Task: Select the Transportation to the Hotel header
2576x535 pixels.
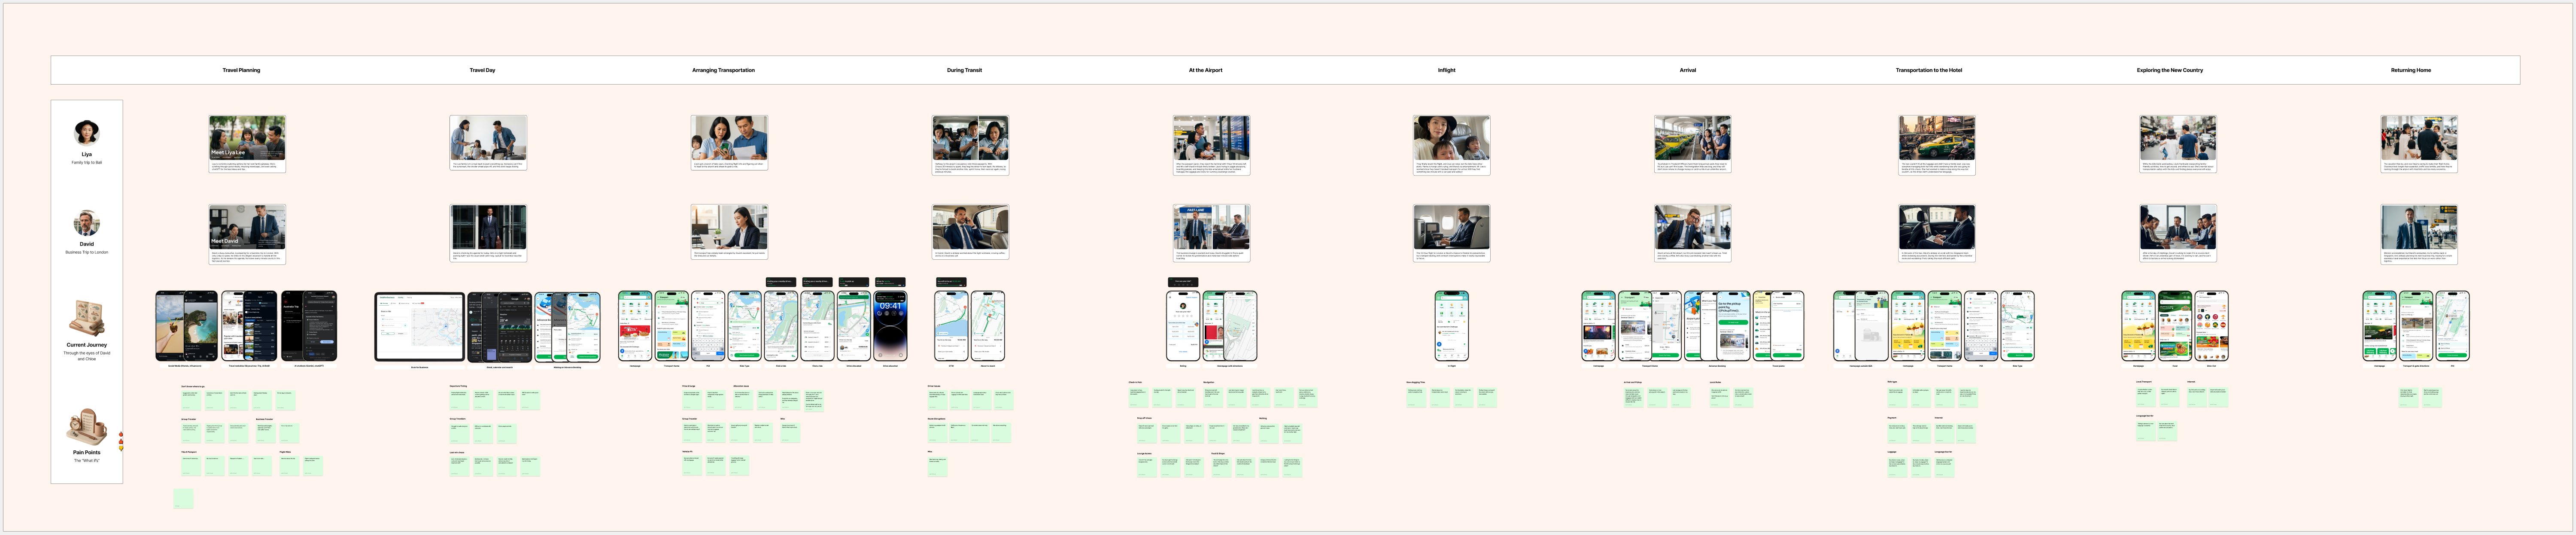Action: (1928, 70)
